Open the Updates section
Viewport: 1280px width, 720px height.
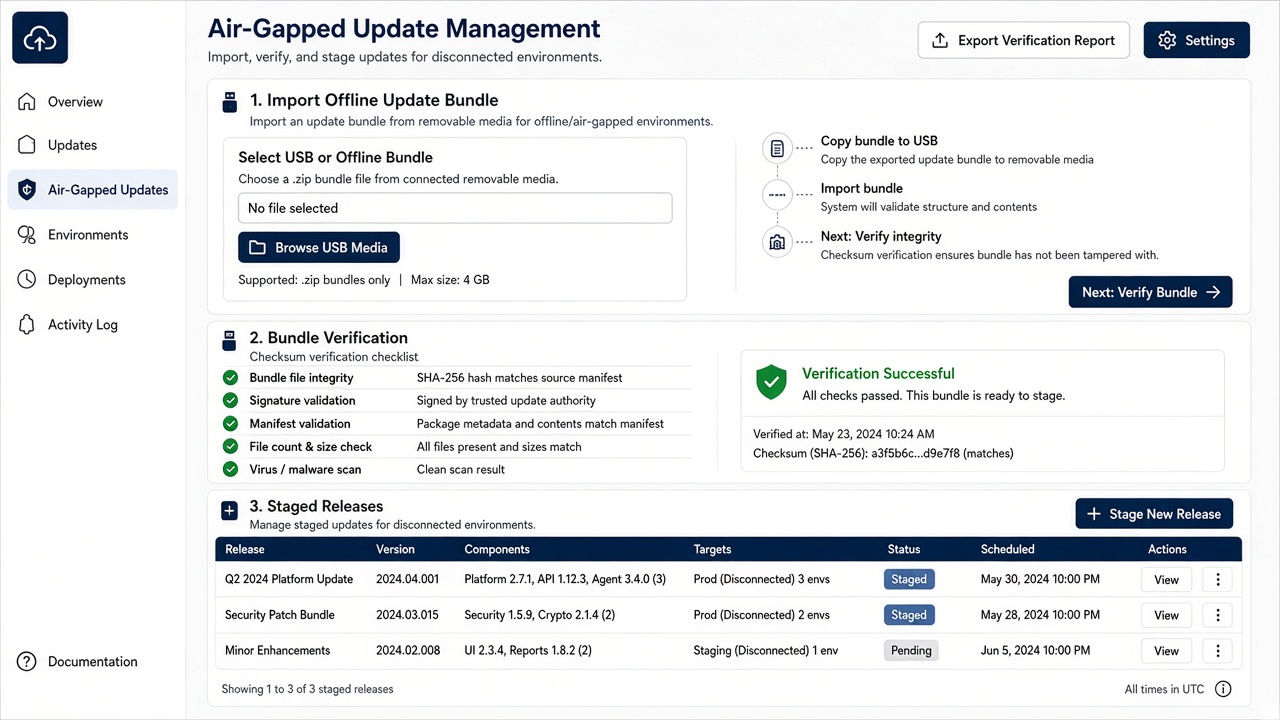coord(92,145)
